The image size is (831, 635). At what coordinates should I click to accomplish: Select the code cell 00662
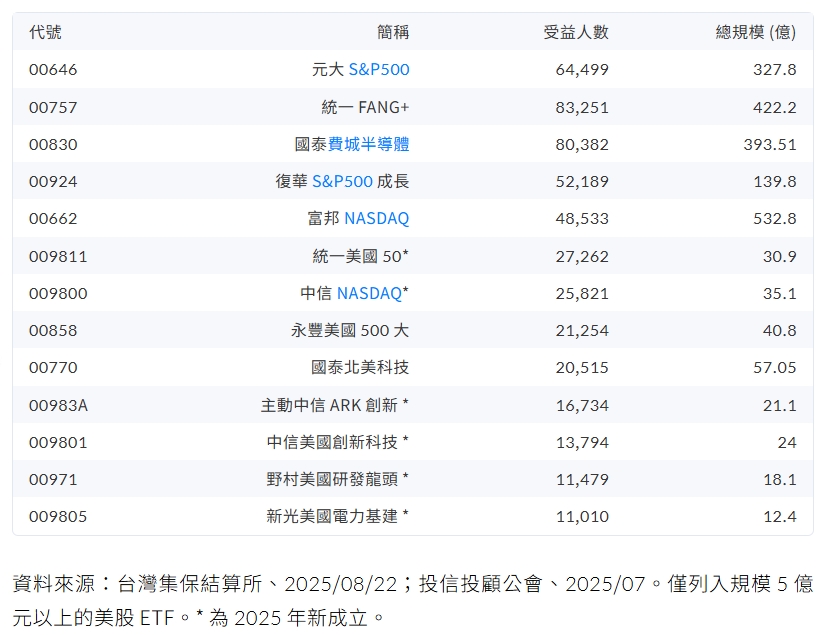coord(53,218)
